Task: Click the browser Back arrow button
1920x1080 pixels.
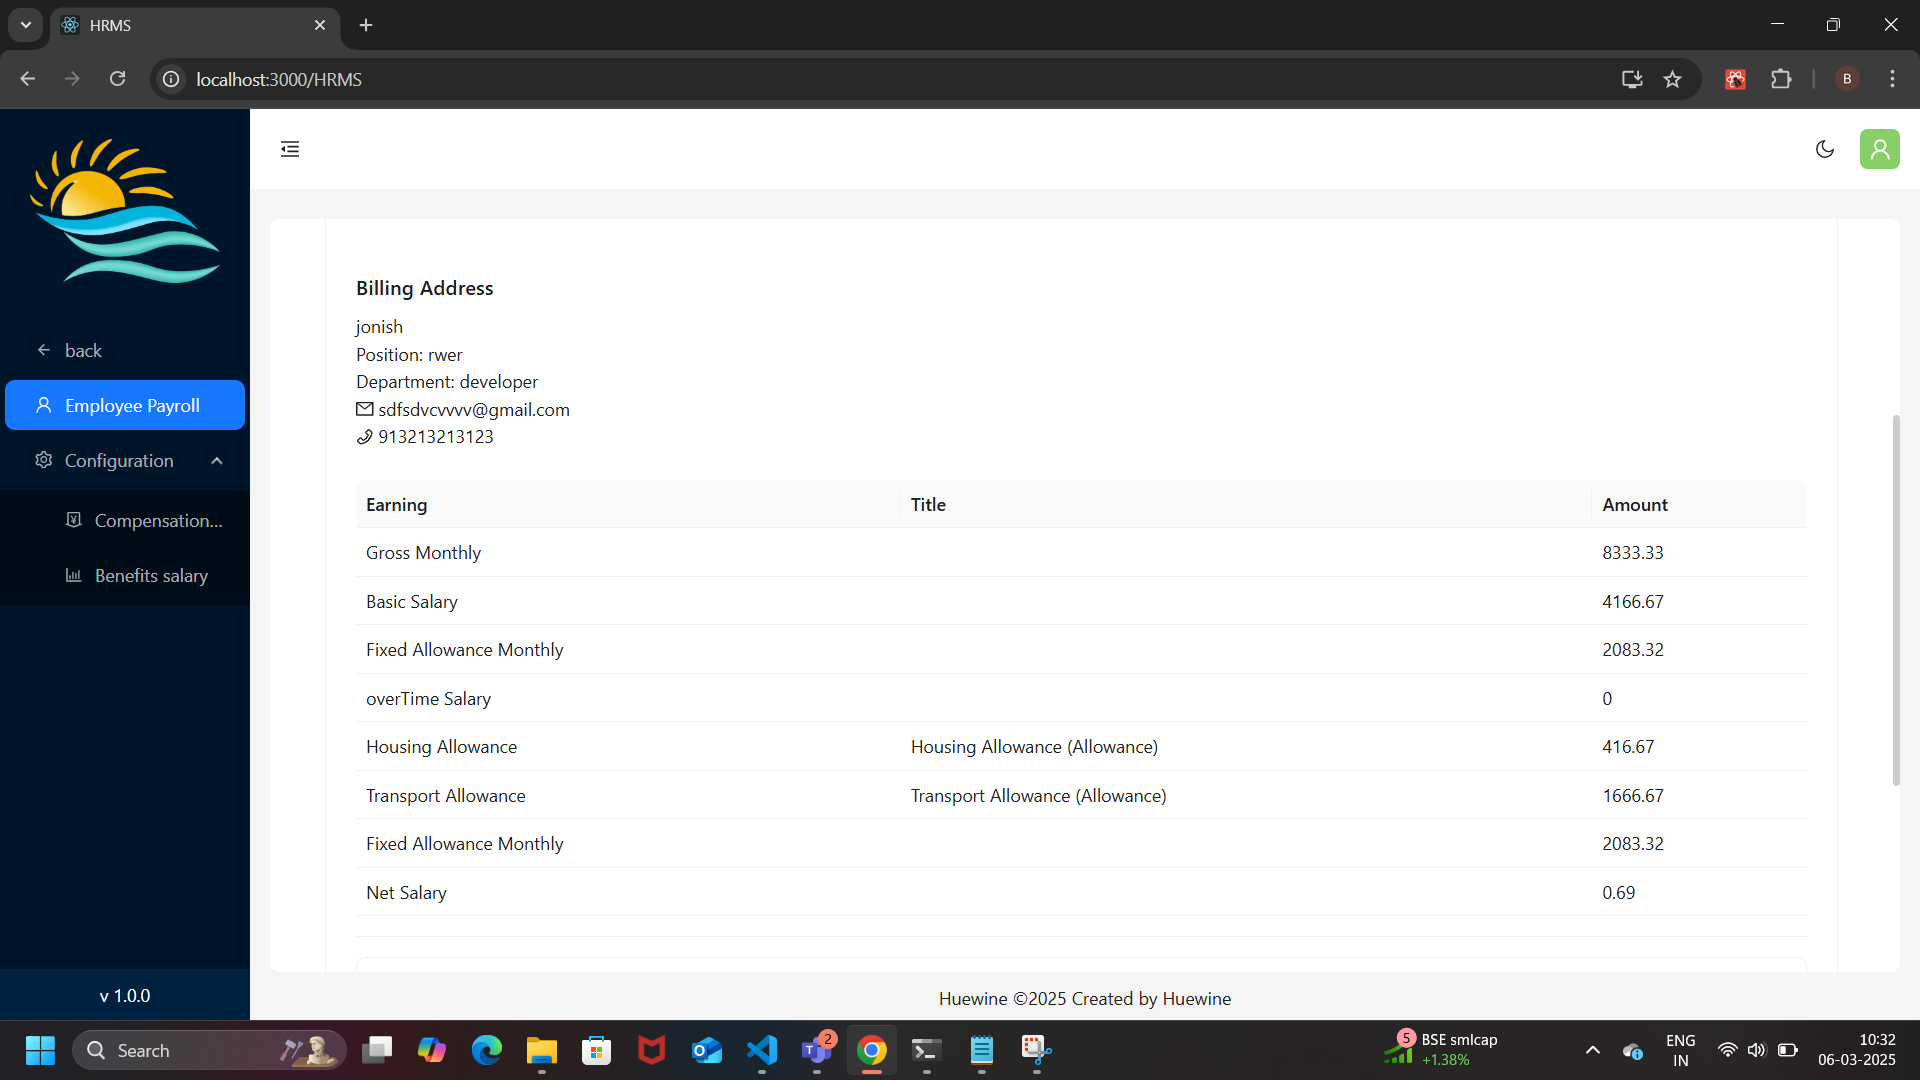Action: click(x=28, y=79)
